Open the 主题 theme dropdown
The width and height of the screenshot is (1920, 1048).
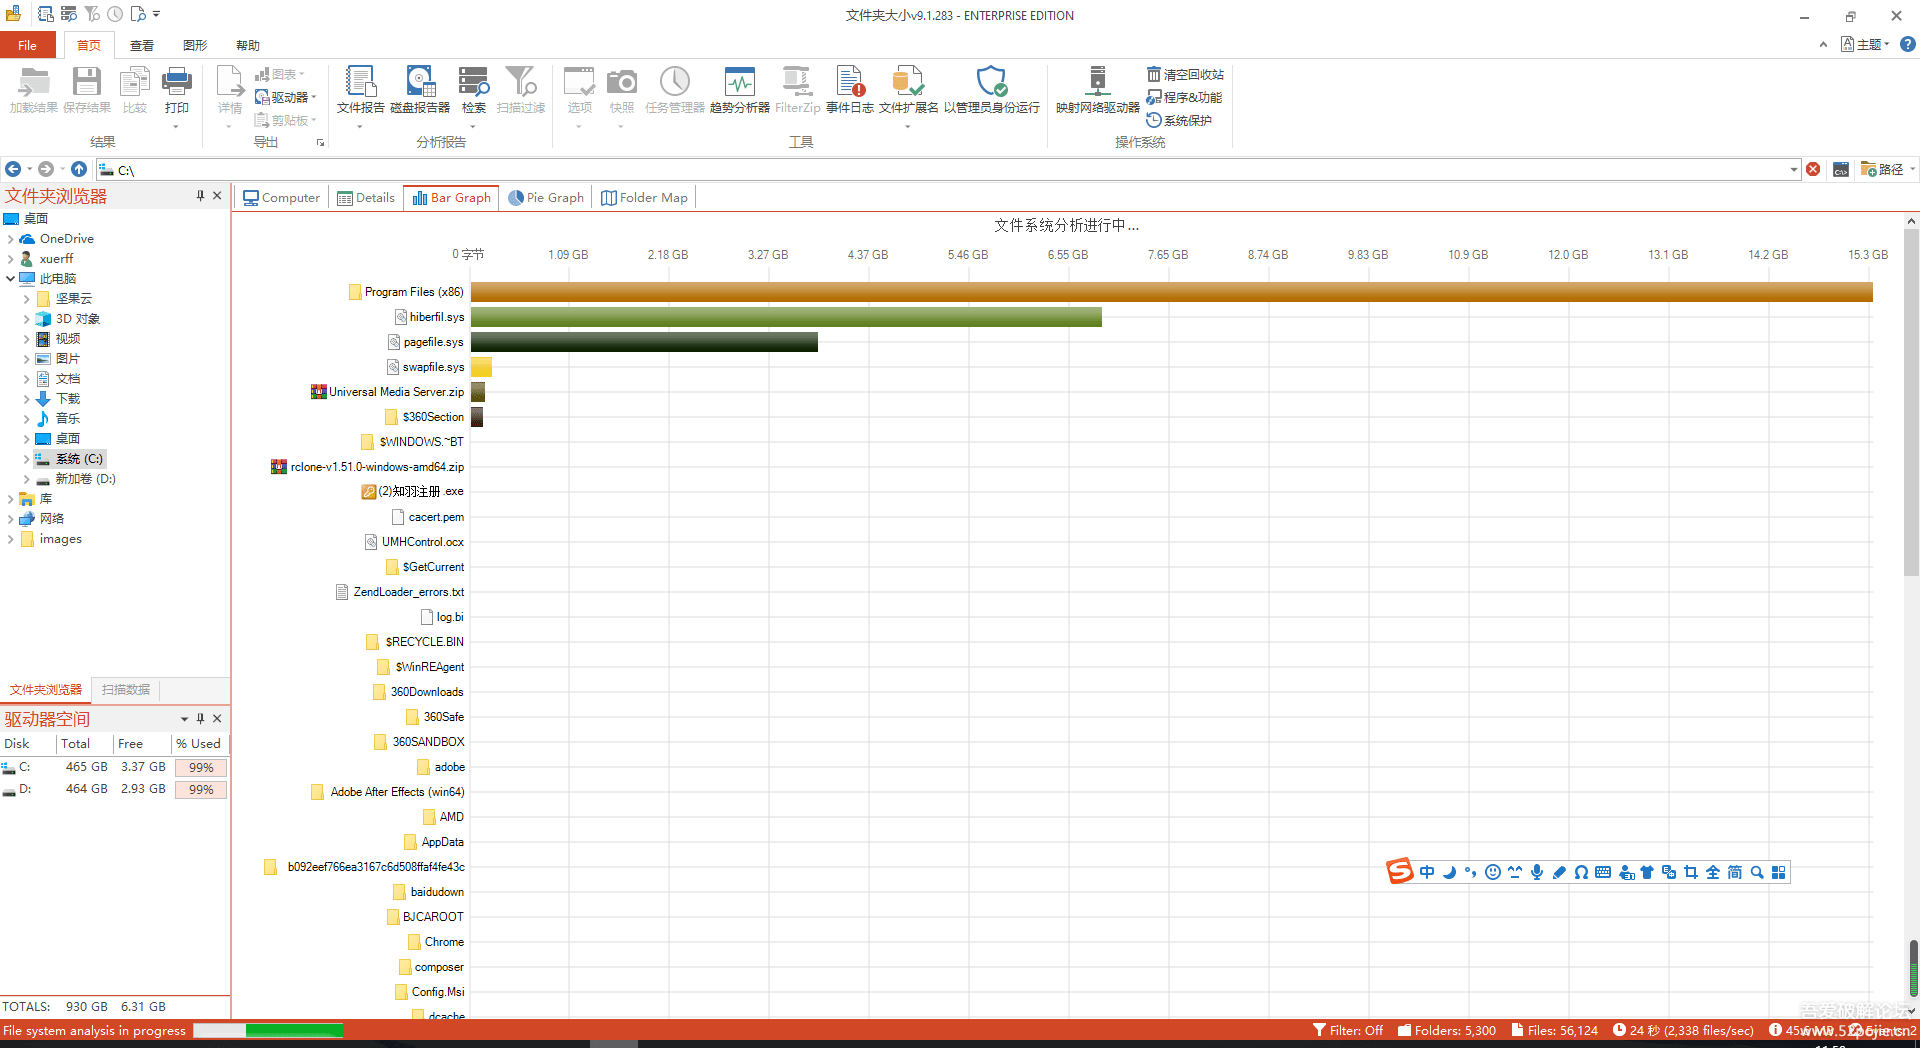(x=1866, y=45)
